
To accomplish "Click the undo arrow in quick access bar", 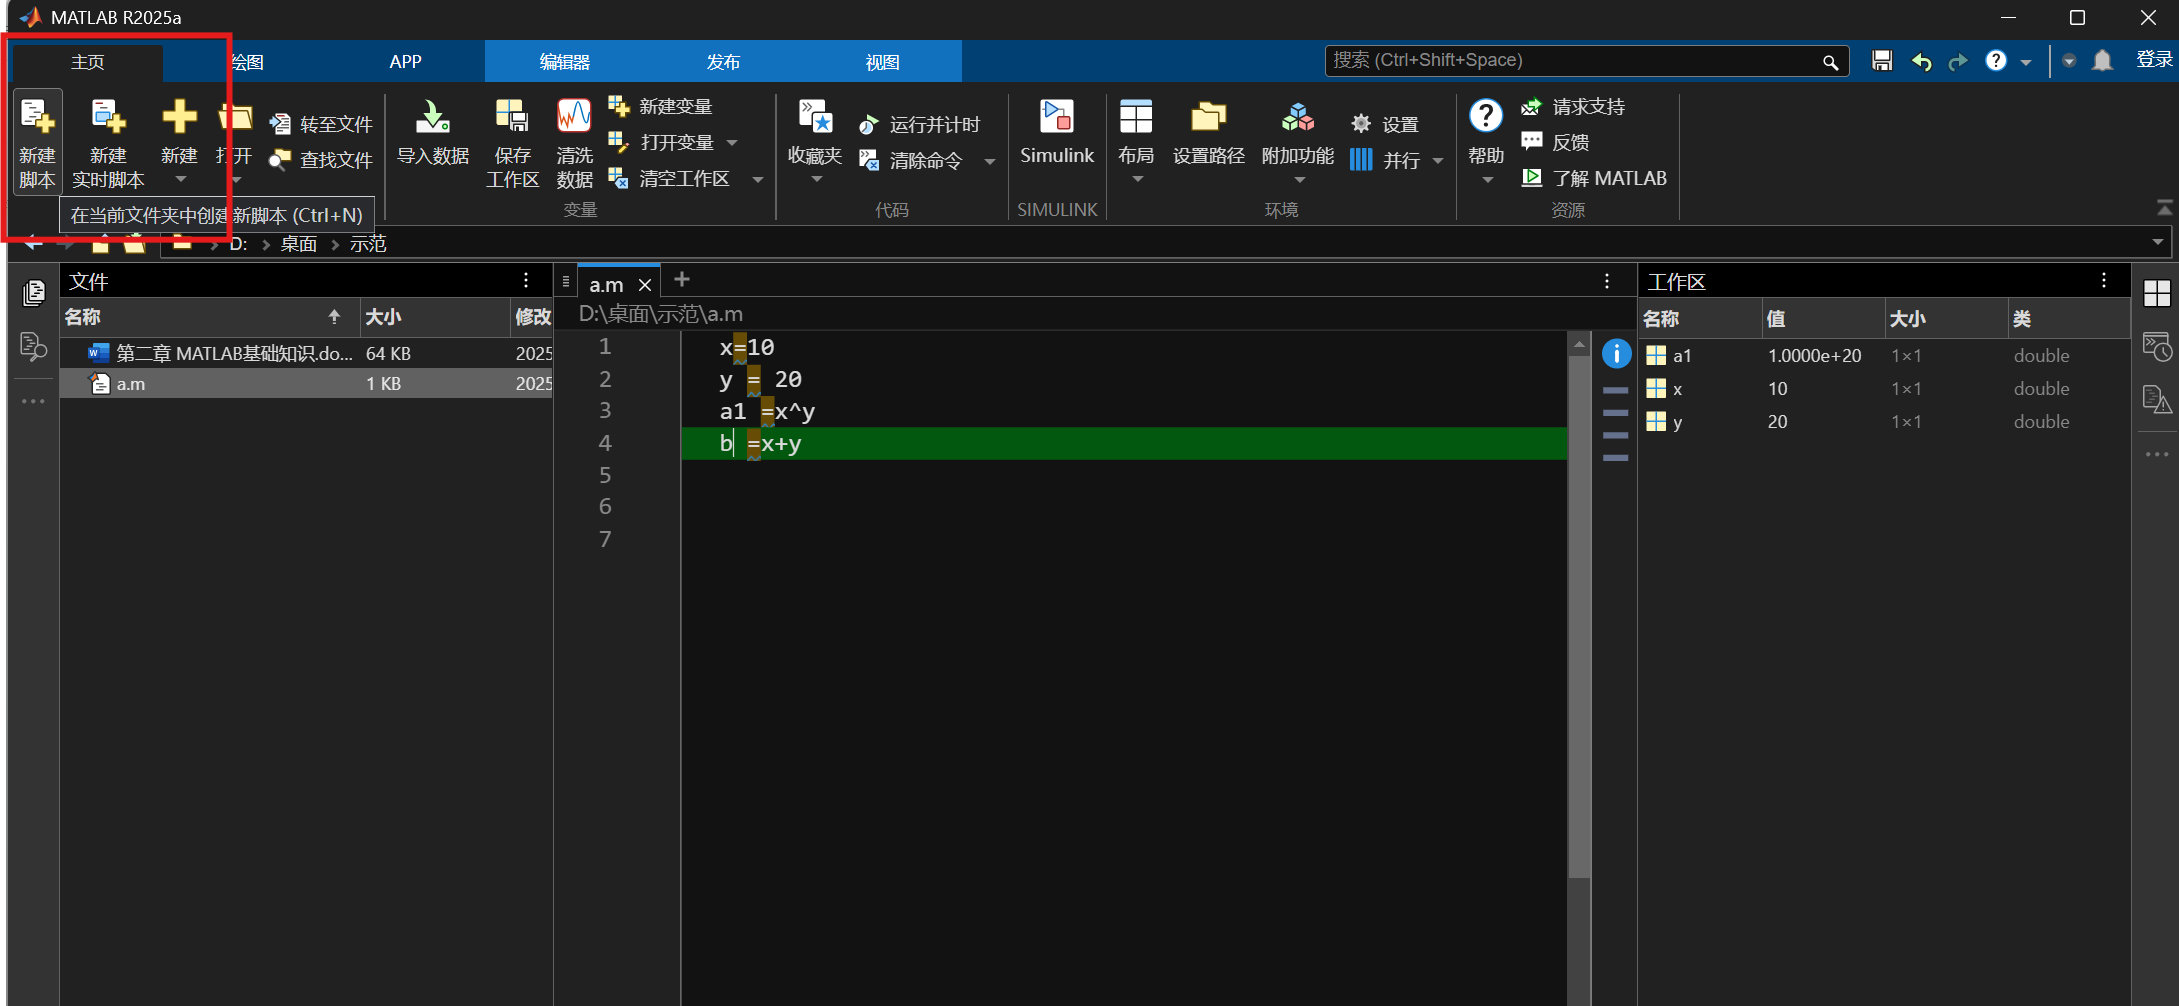I will click(x=1921, y=61).
